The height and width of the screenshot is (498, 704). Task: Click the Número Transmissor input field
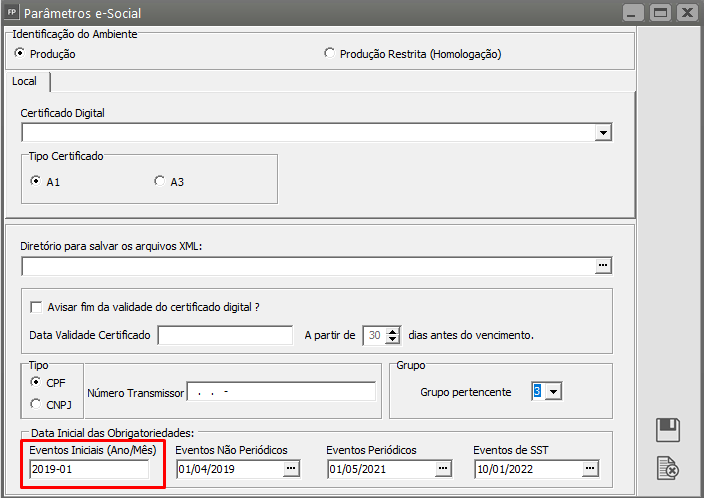click(x=281, y=392)
